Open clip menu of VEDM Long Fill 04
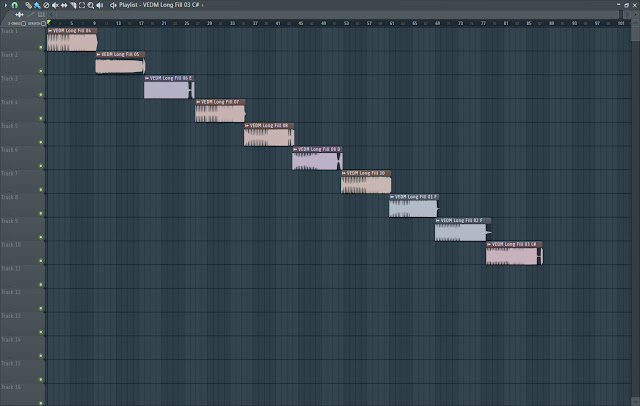This screenshot has width=640, height=406. pos(50,31)
